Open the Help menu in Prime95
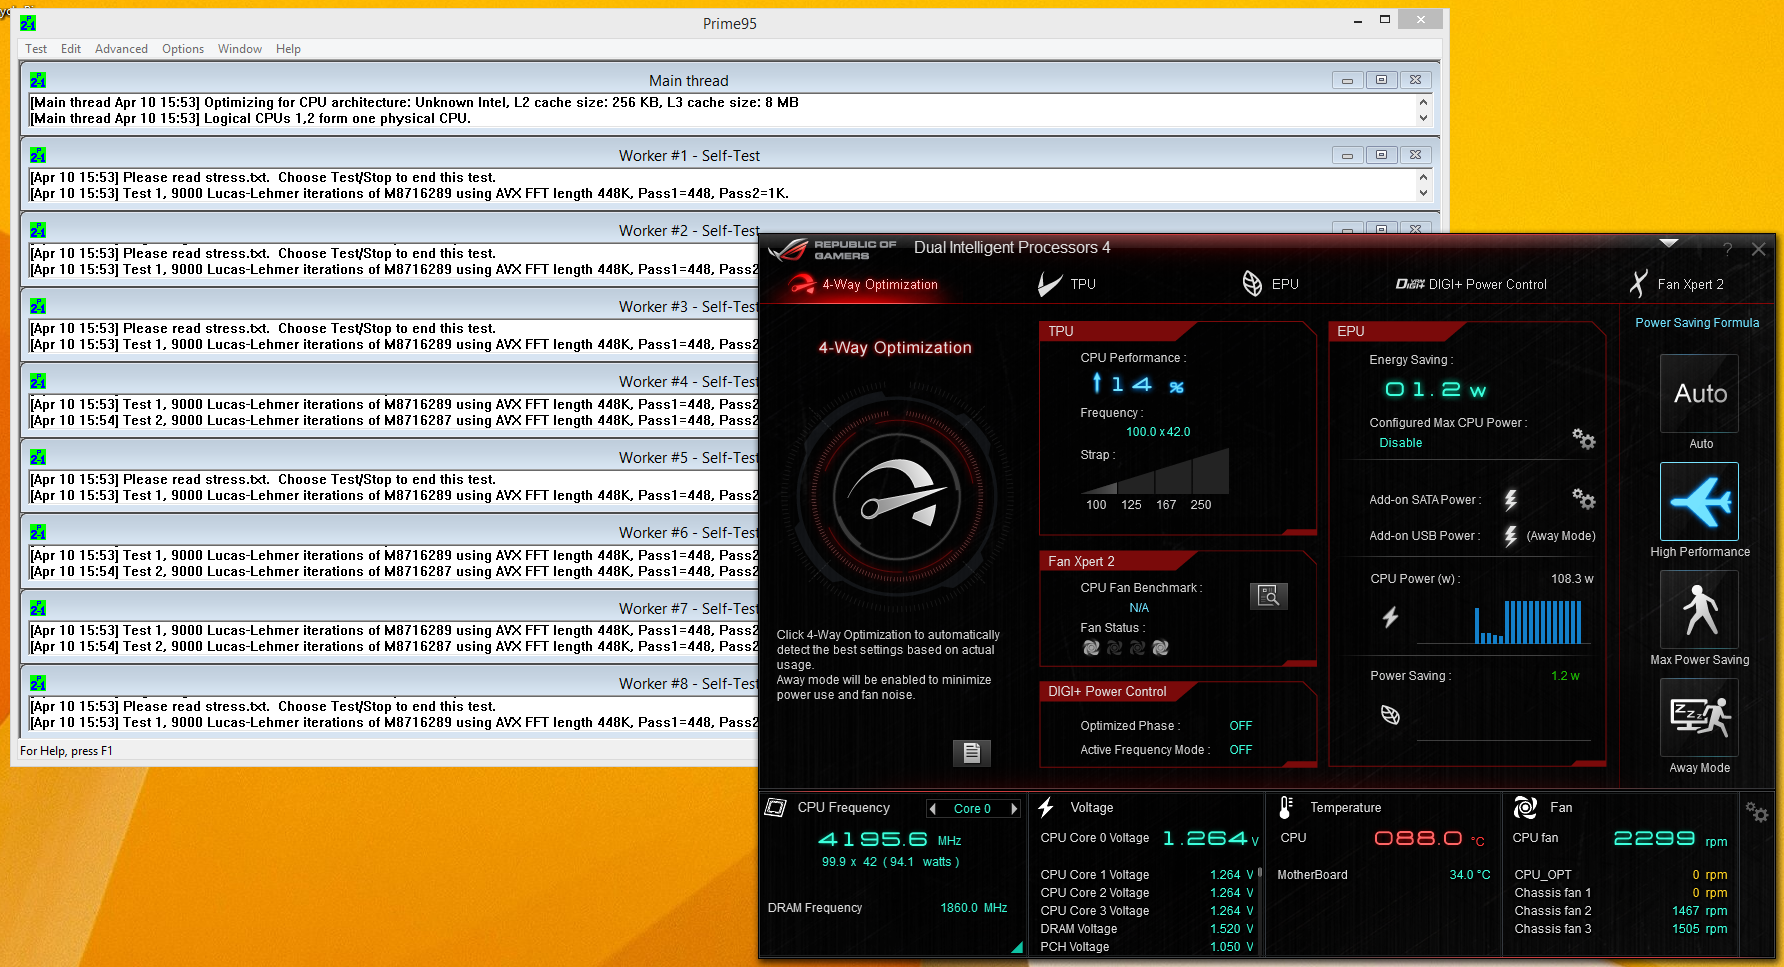The image size is (1784, 967). point(288,49)
